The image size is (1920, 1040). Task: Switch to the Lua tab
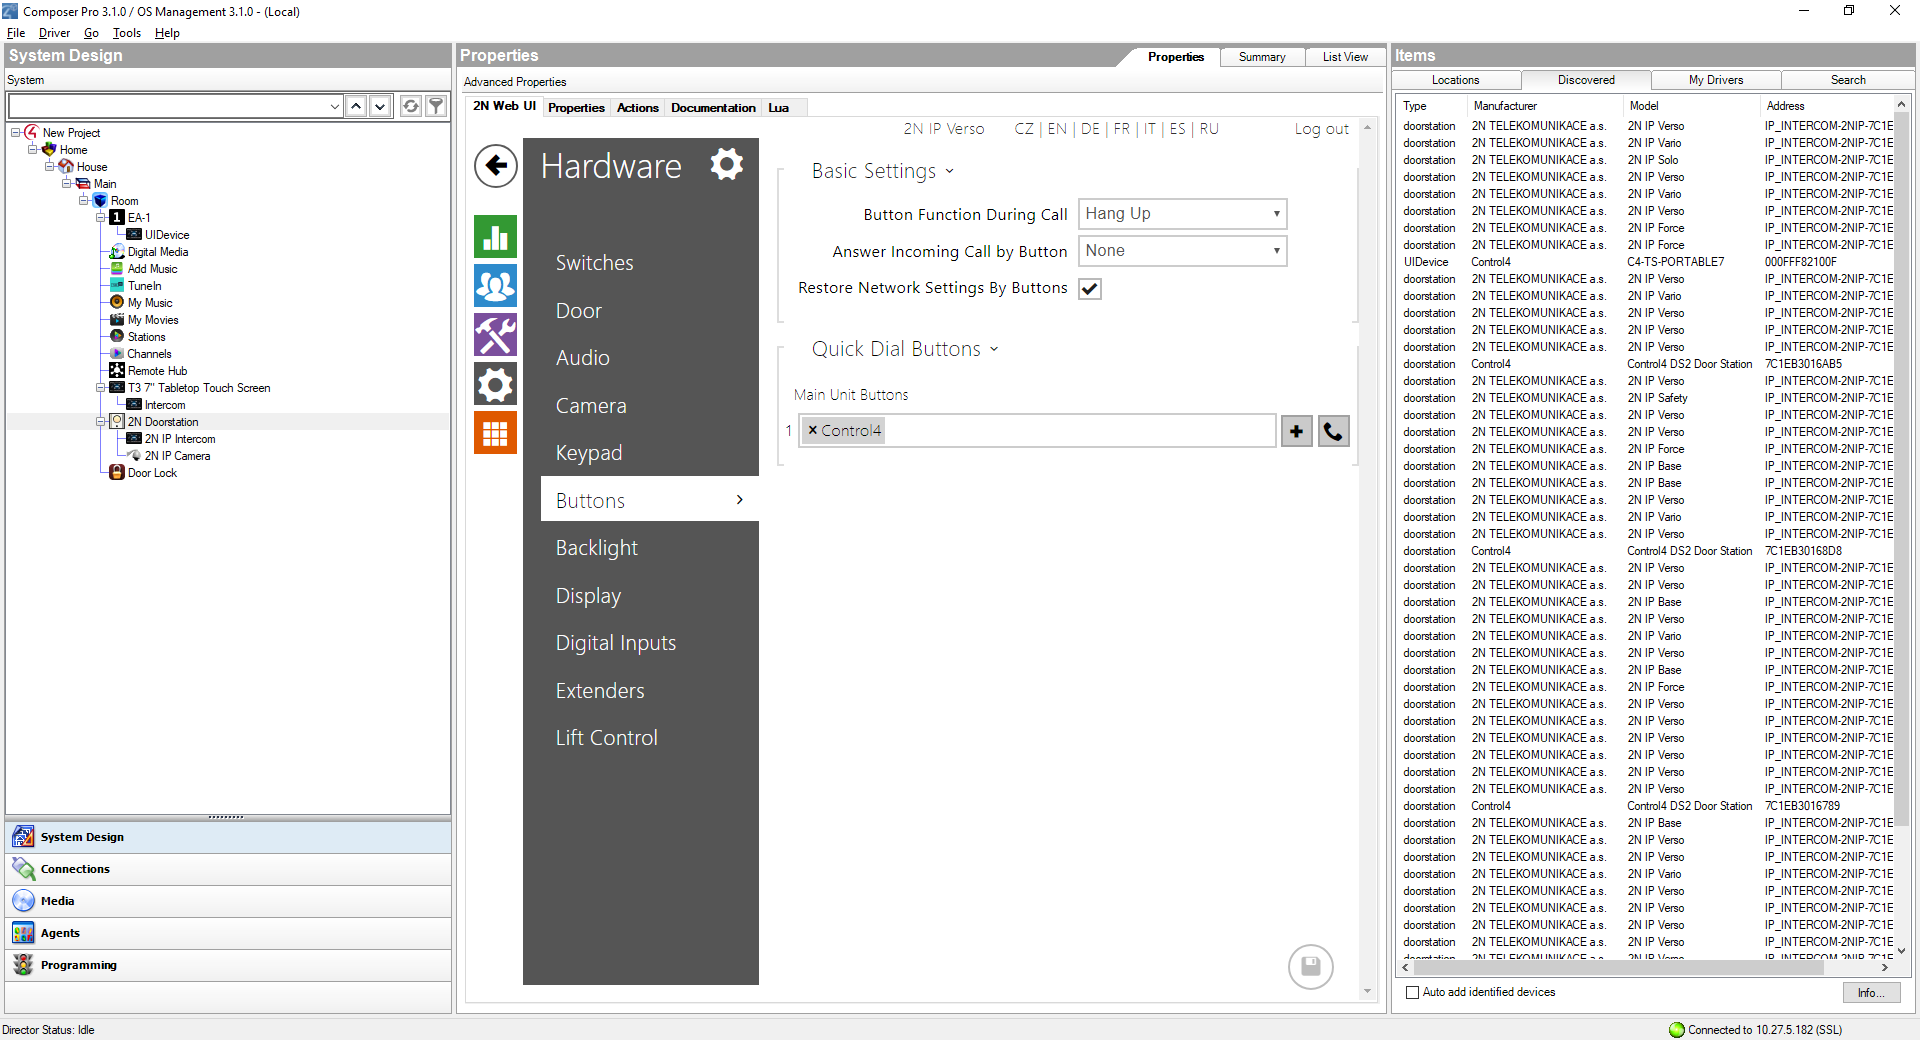[778, 108]
